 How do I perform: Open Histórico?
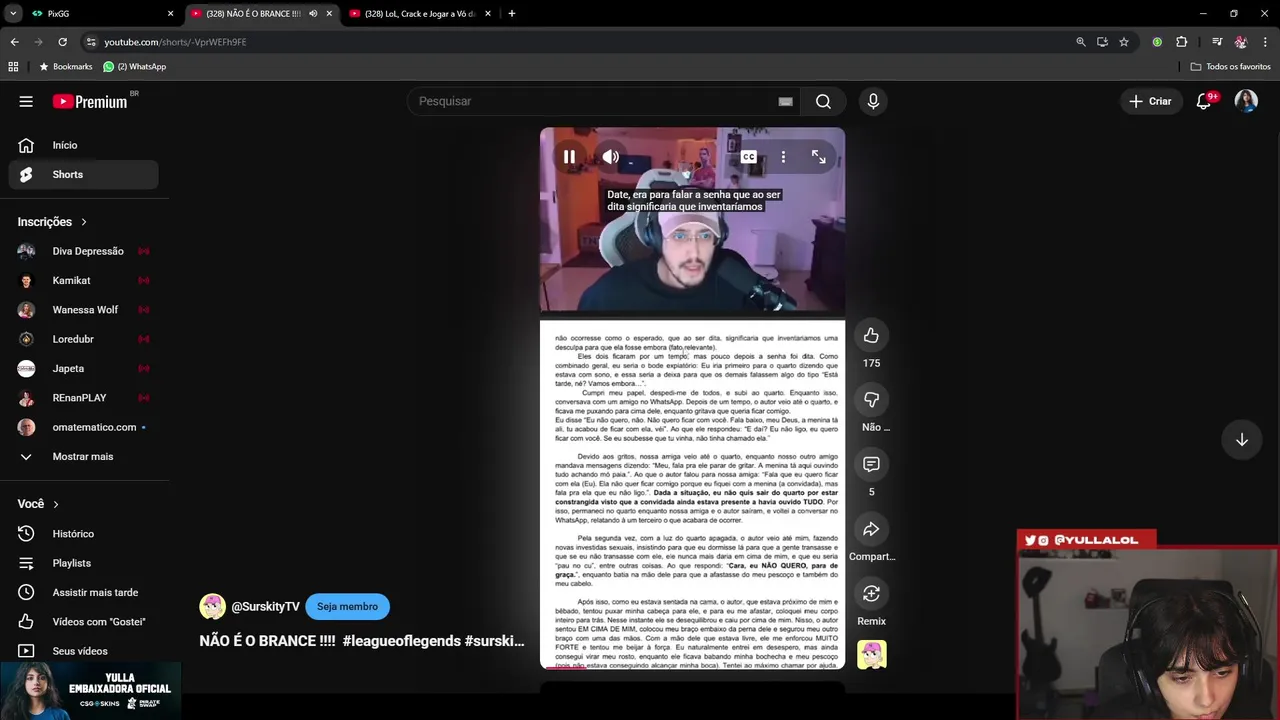[84, 534]
